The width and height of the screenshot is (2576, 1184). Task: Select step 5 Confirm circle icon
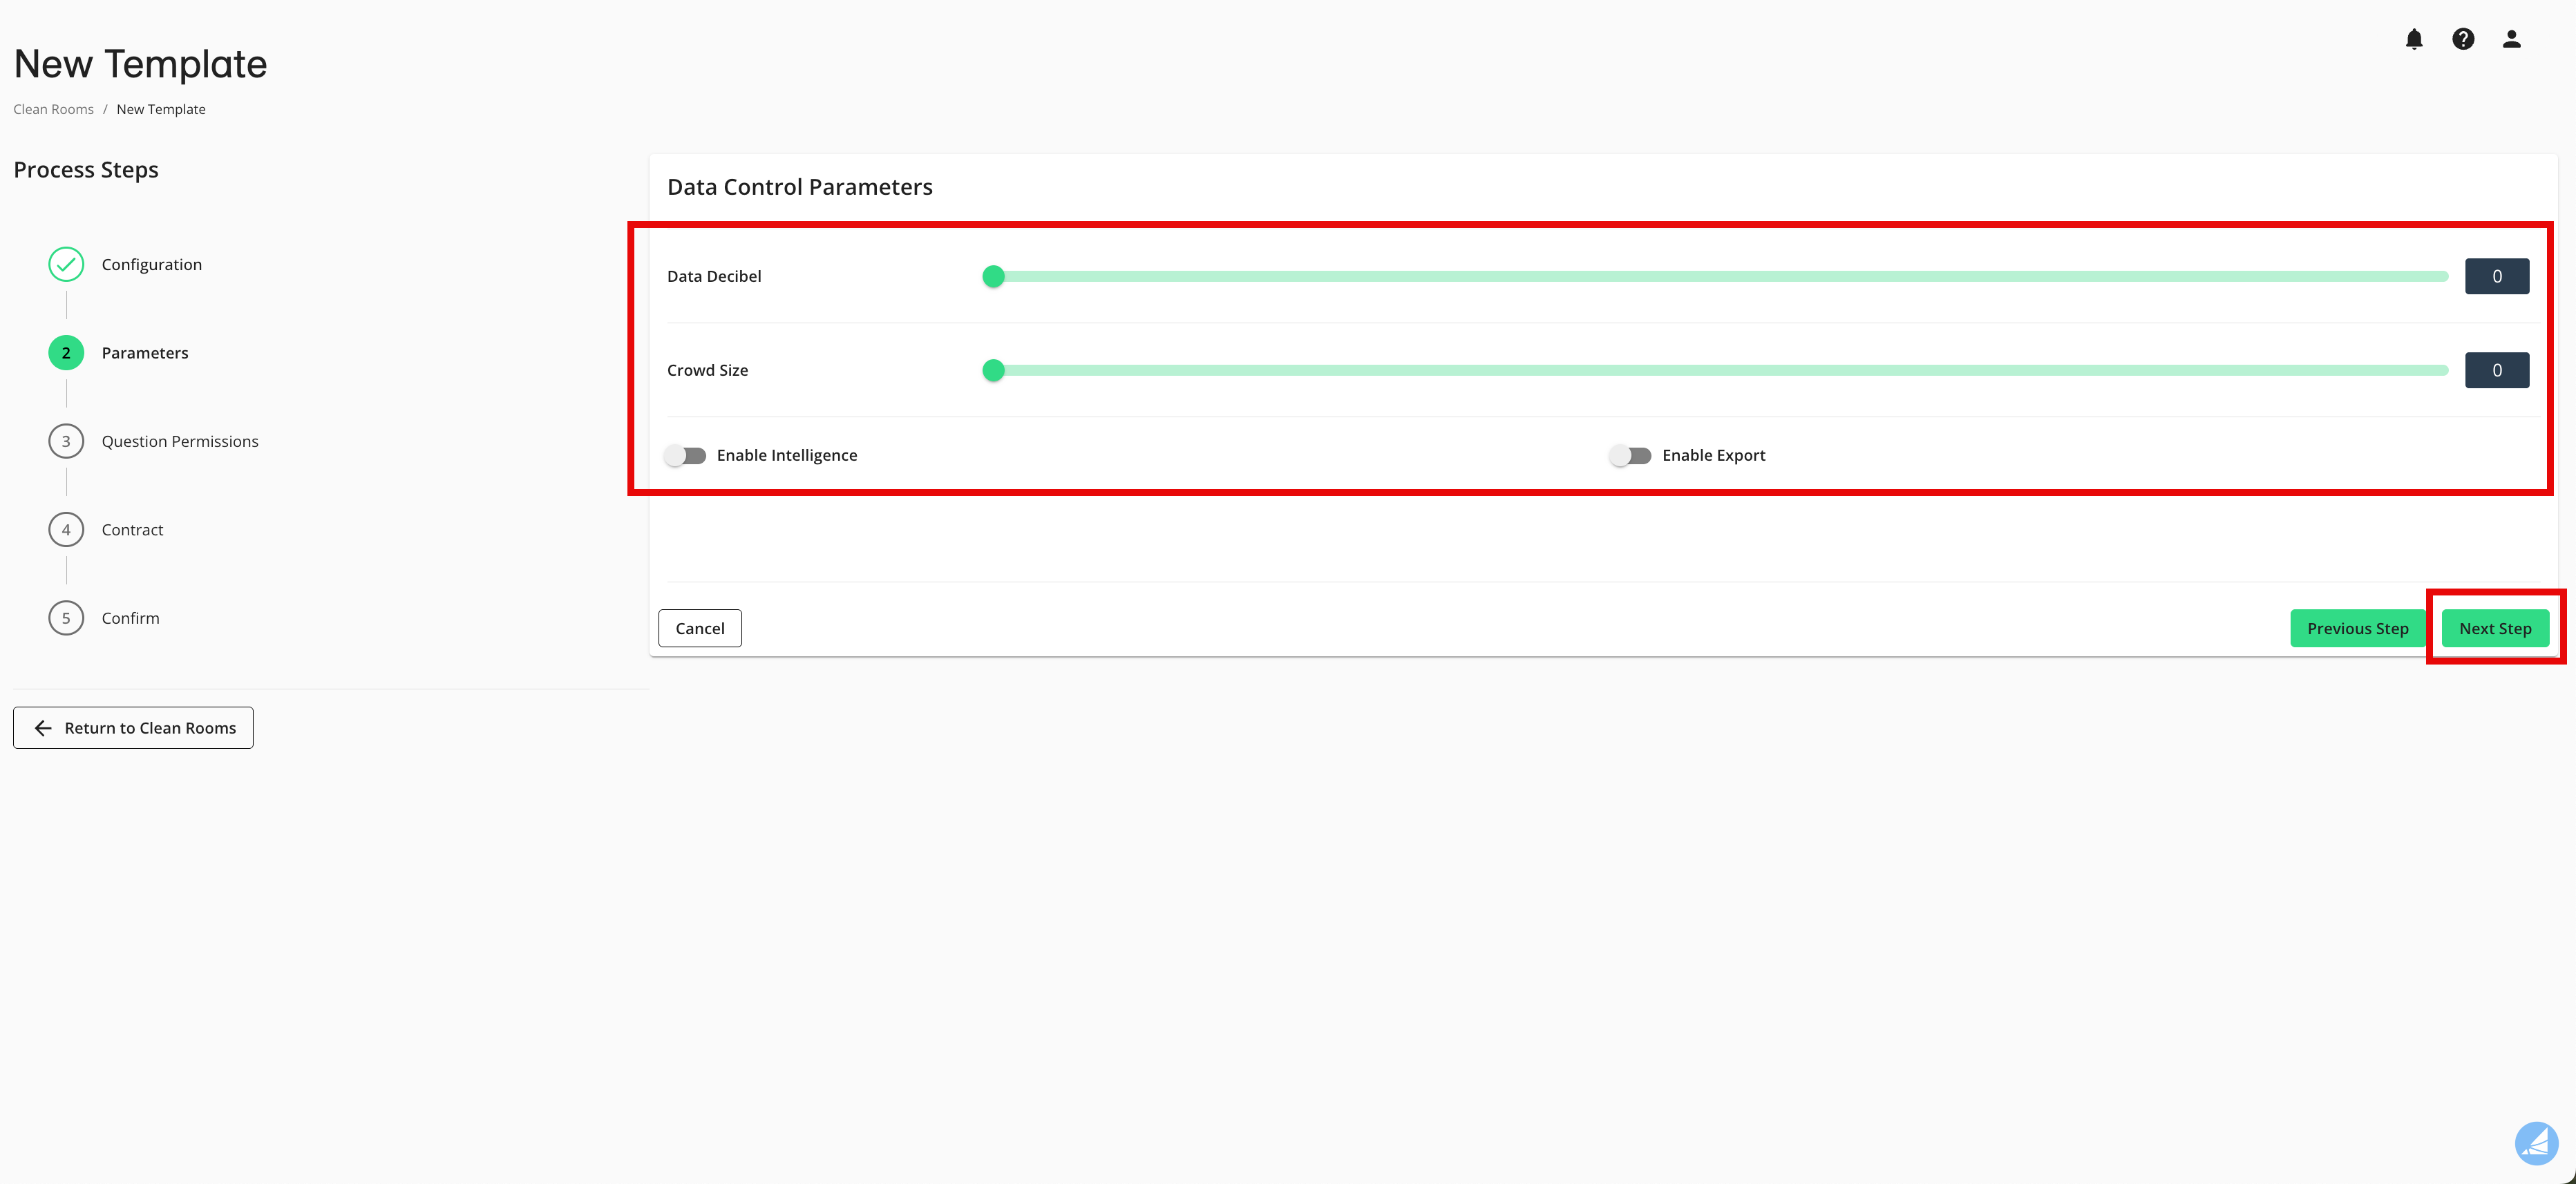pyautogui.click(x=65, y=617)
